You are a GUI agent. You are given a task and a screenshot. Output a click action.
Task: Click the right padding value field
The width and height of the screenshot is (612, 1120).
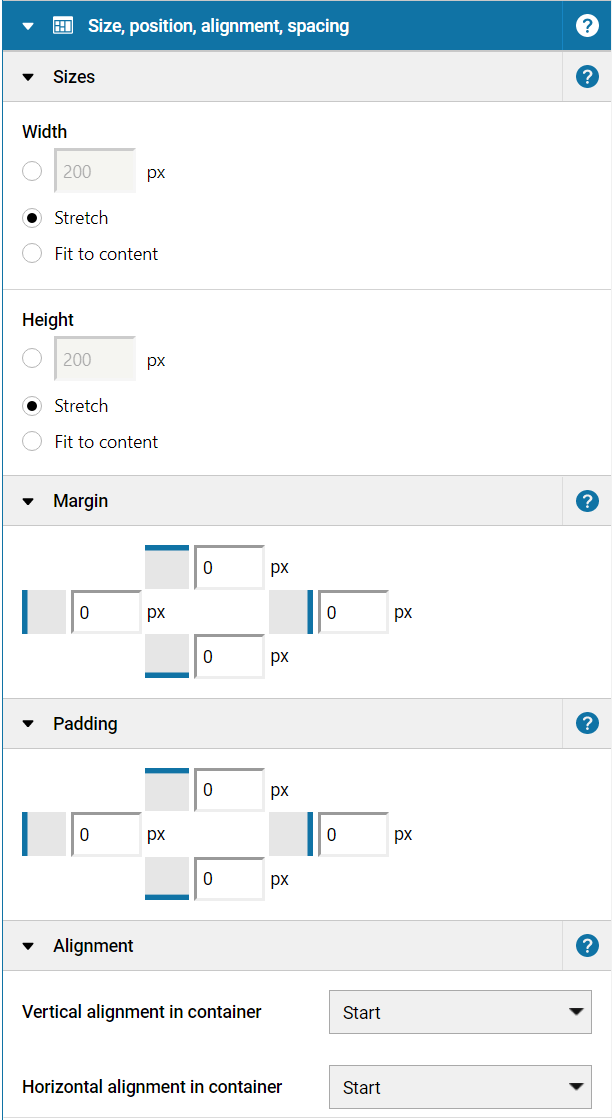tap(353, 834)
